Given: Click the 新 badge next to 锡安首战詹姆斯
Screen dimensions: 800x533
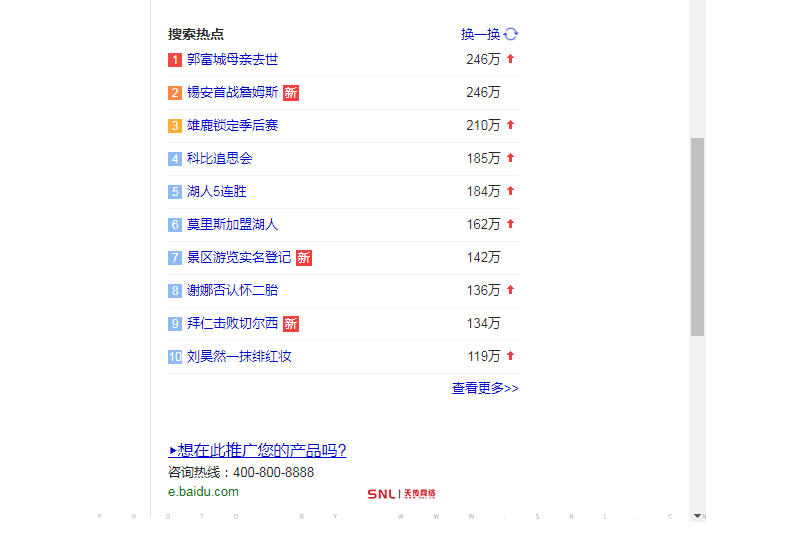Looking at the screenshot, I should coord(291,93).
